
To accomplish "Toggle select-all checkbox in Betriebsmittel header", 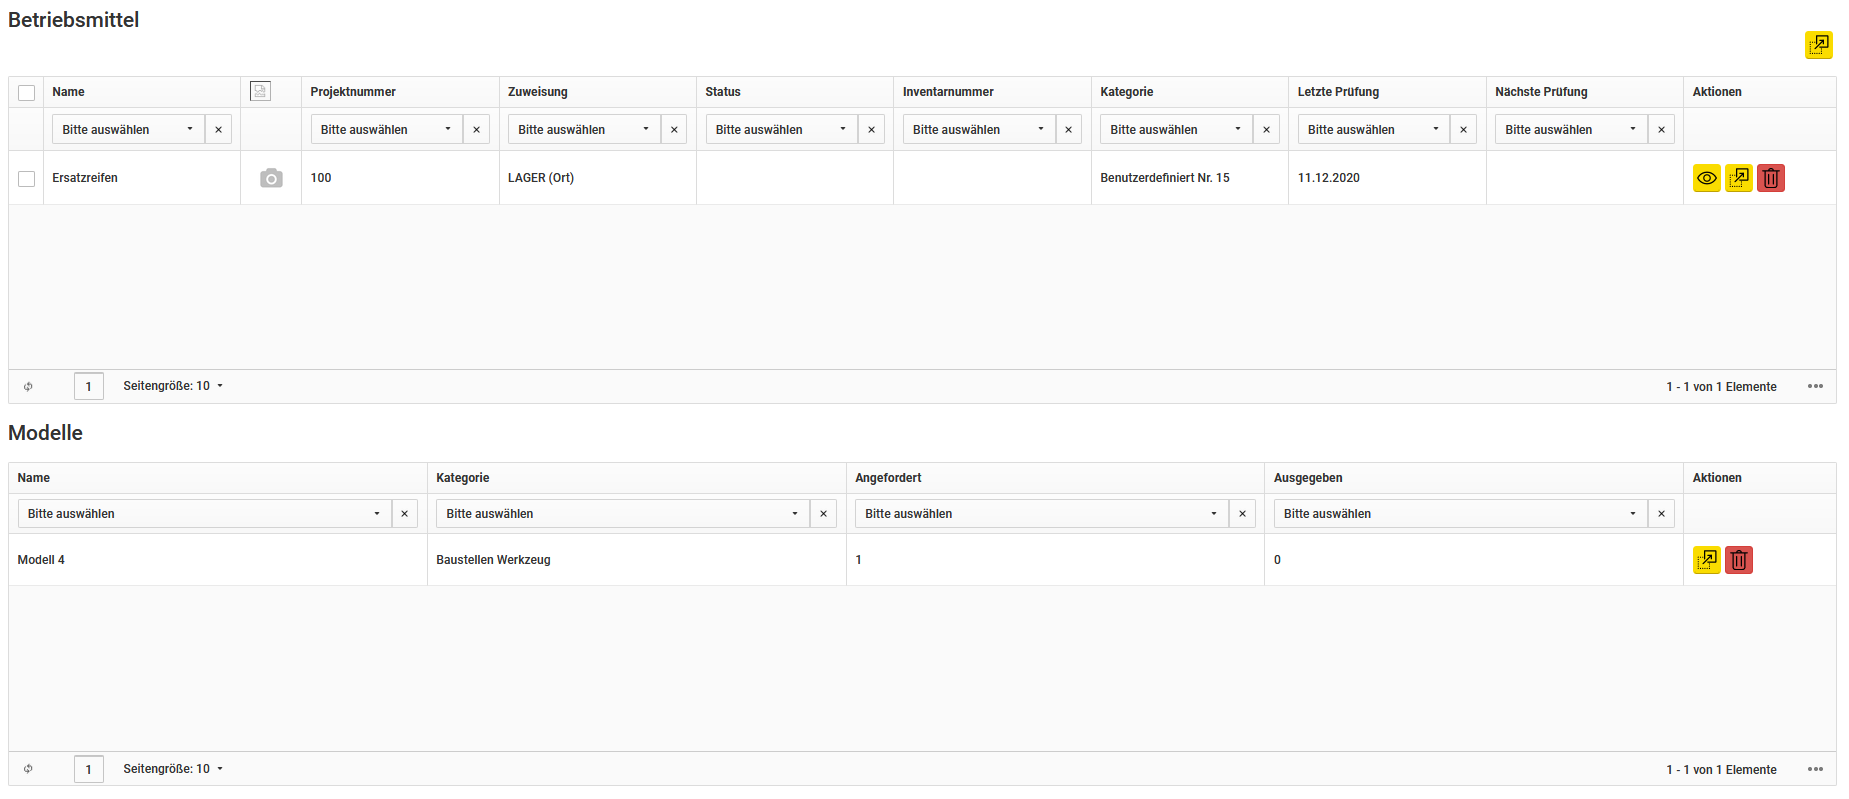I will (x=27, y=93).
